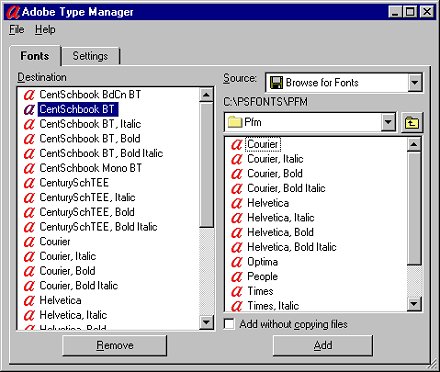Click the font icon beside People
440x372 pixels.
237,276
